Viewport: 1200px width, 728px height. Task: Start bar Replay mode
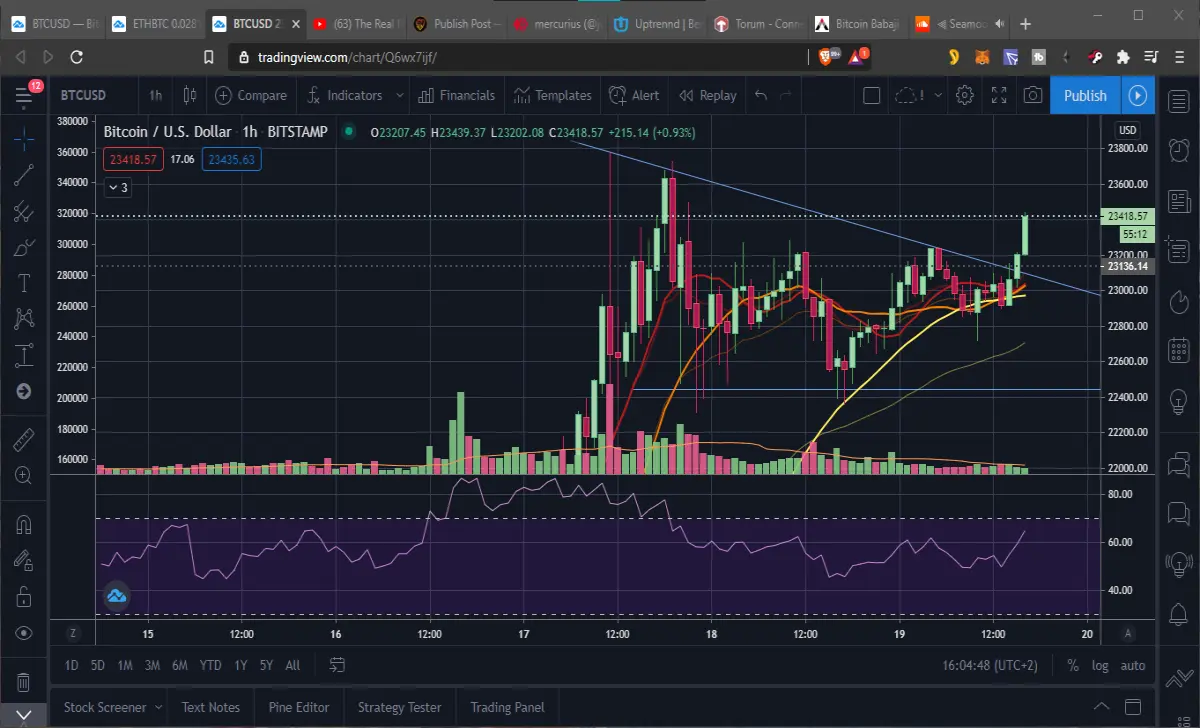707,96
